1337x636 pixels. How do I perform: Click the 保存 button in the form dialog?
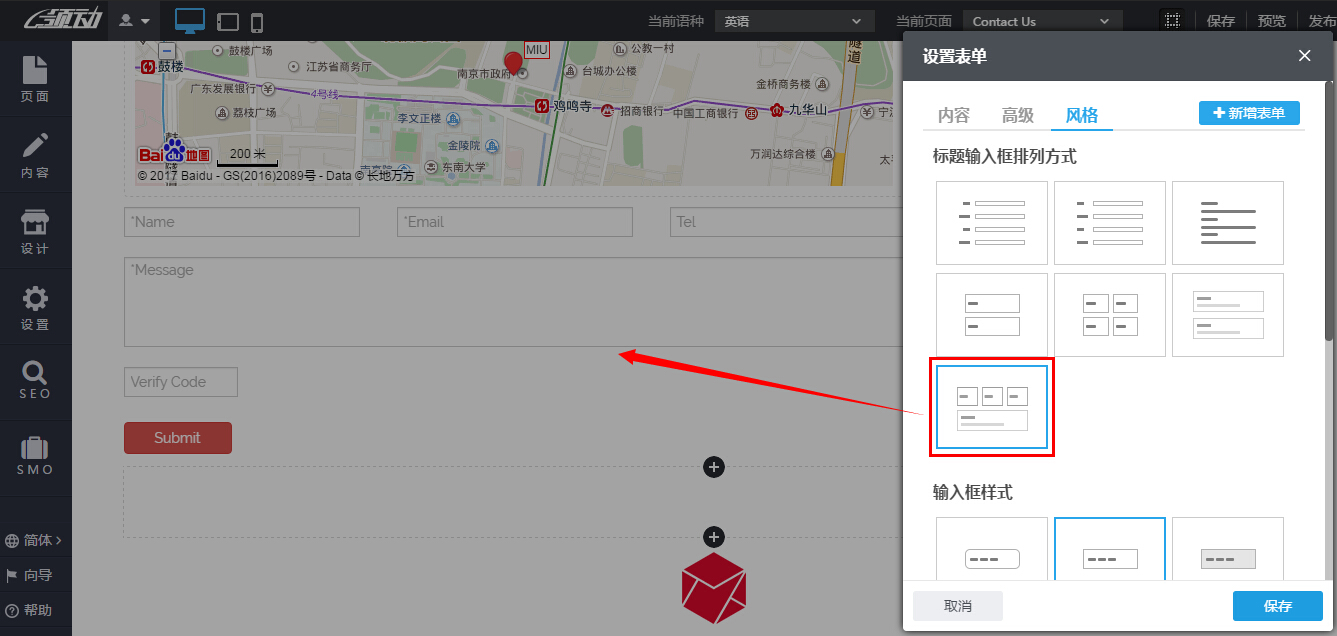1277,605
